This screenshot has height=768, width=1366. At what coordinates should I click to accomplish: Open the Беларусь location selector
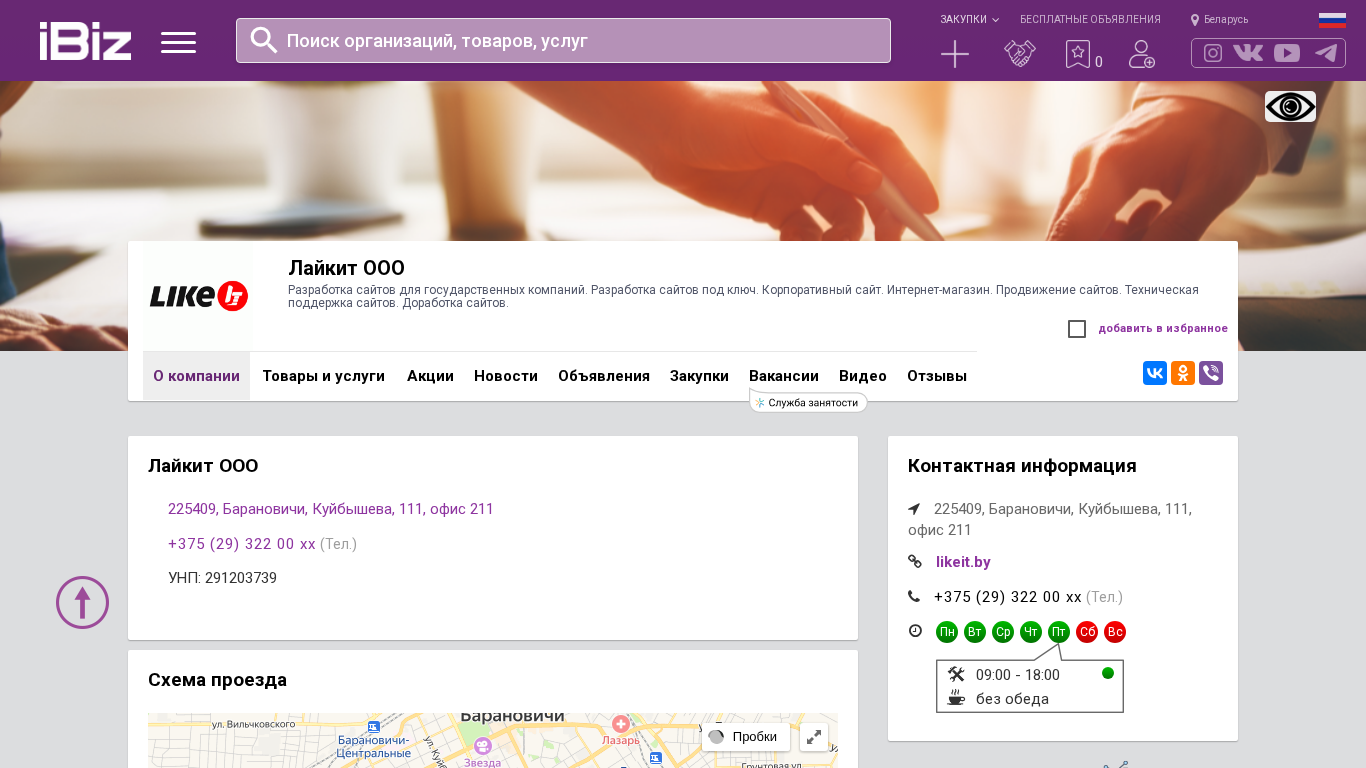point(1220,19)
